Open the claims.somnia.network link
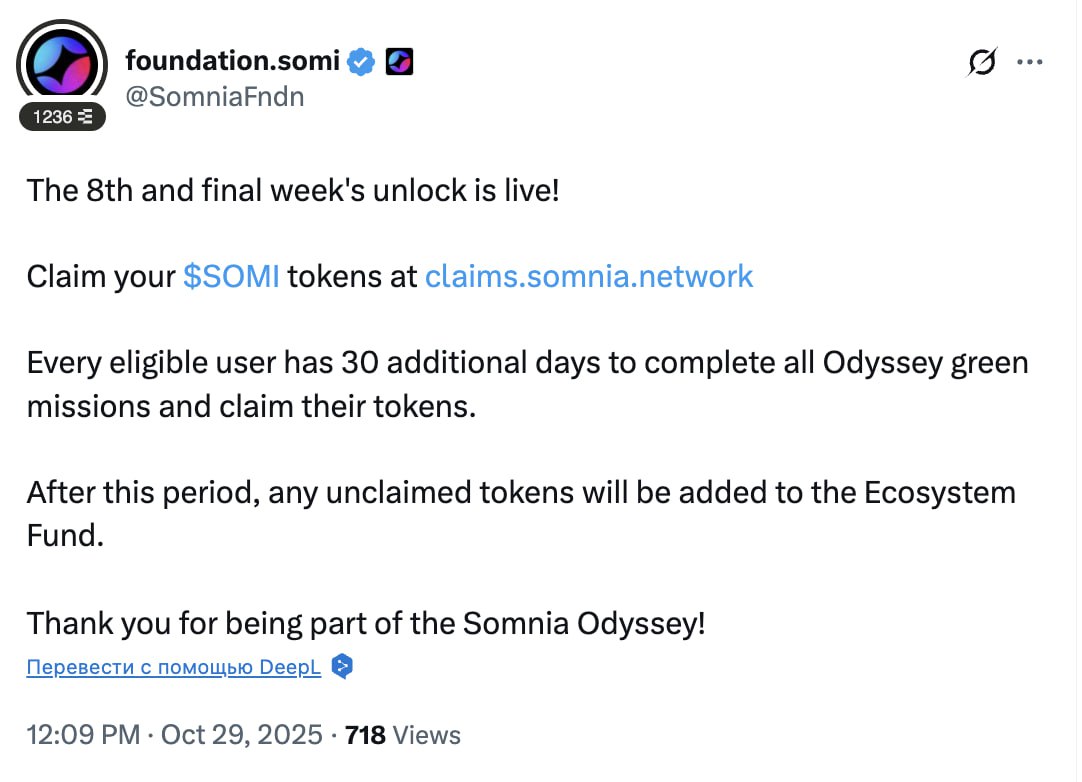Screen dimensions: 1082x782 click(x=589, y=276)
